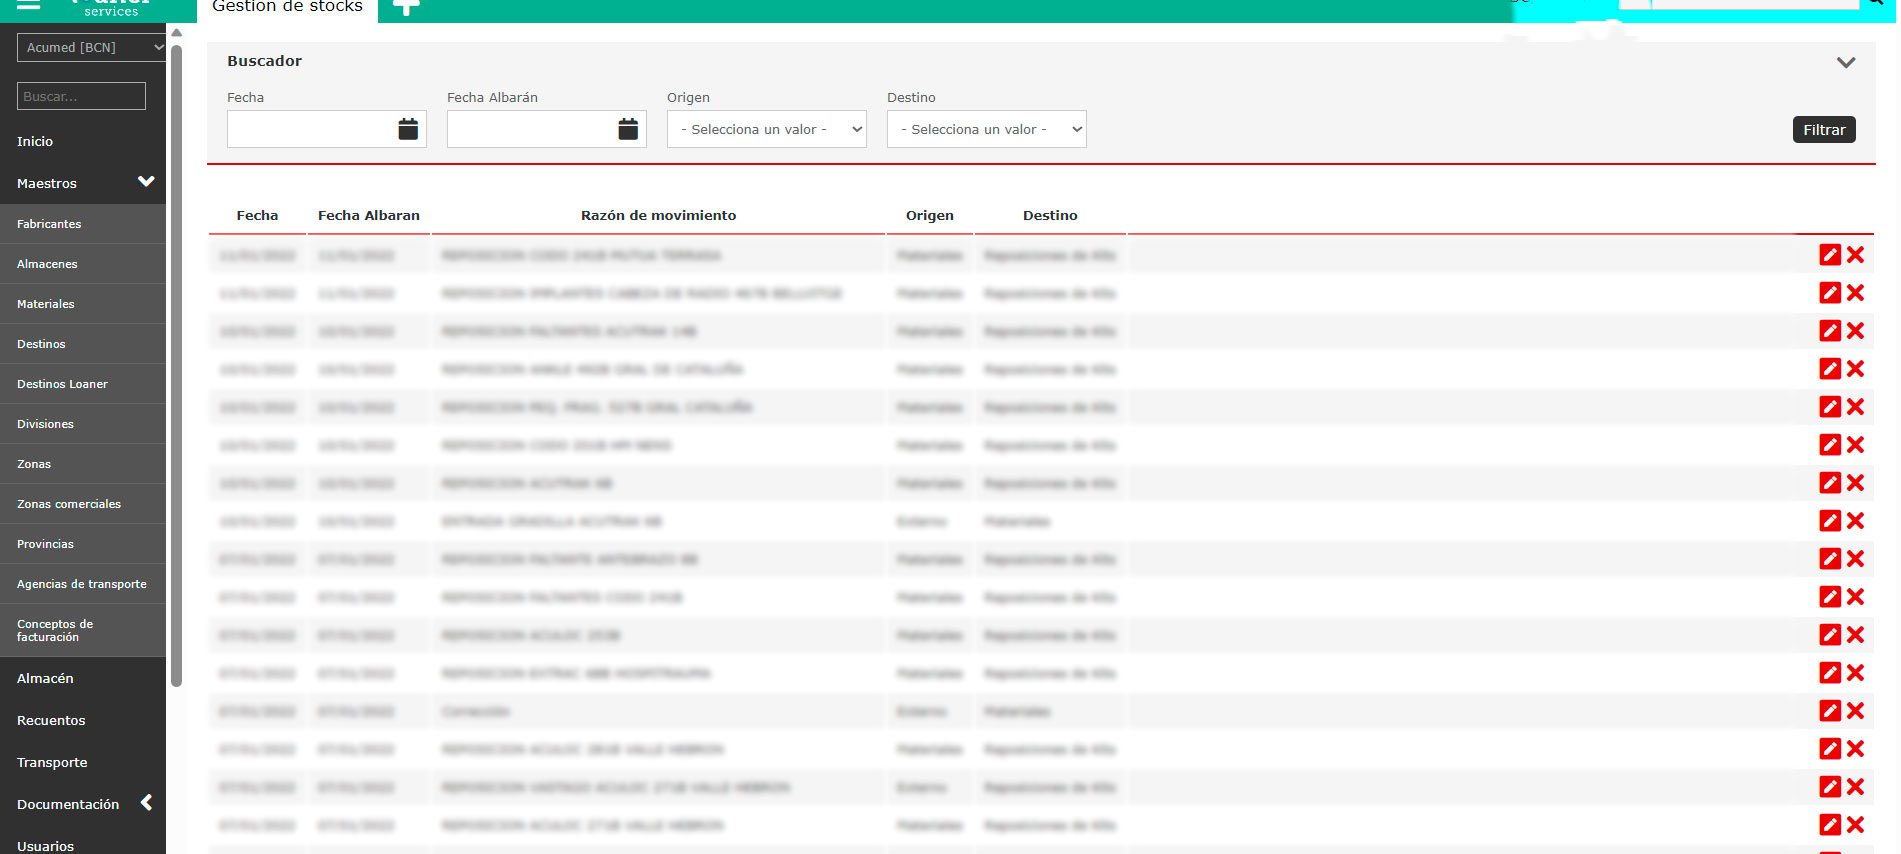
Task: Collapse the Buscador panel chevron
Action: [1846, 62]
